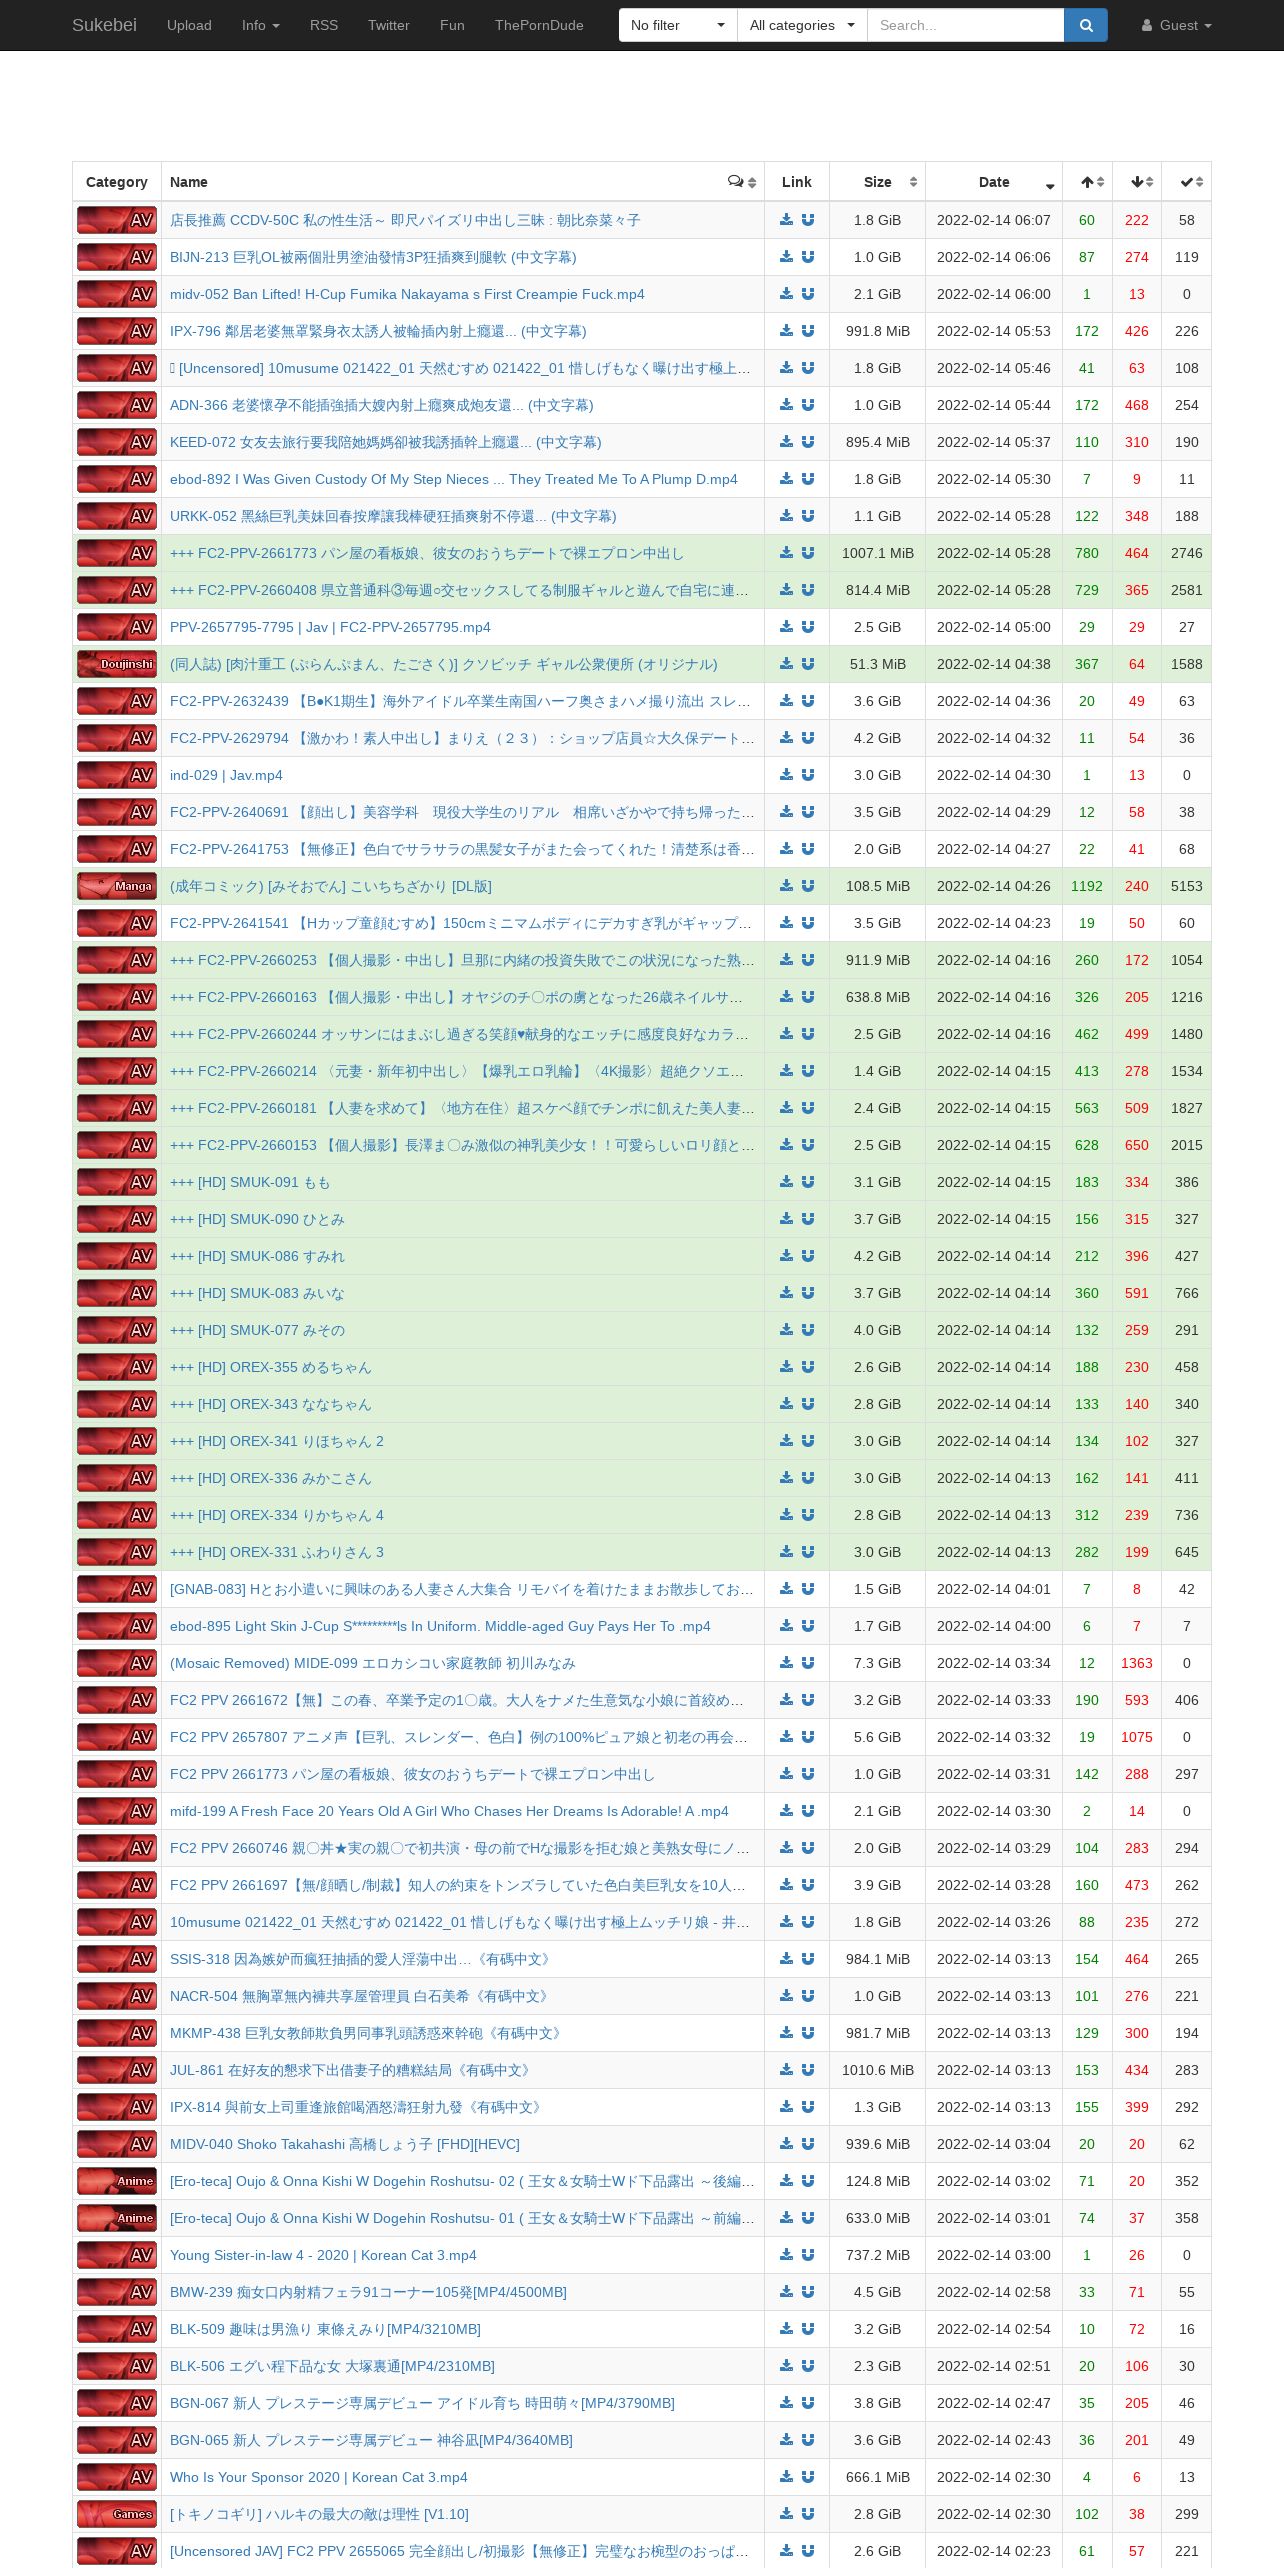
Task: Open the ThePornDude link in navbar
Action: point(539,25)
